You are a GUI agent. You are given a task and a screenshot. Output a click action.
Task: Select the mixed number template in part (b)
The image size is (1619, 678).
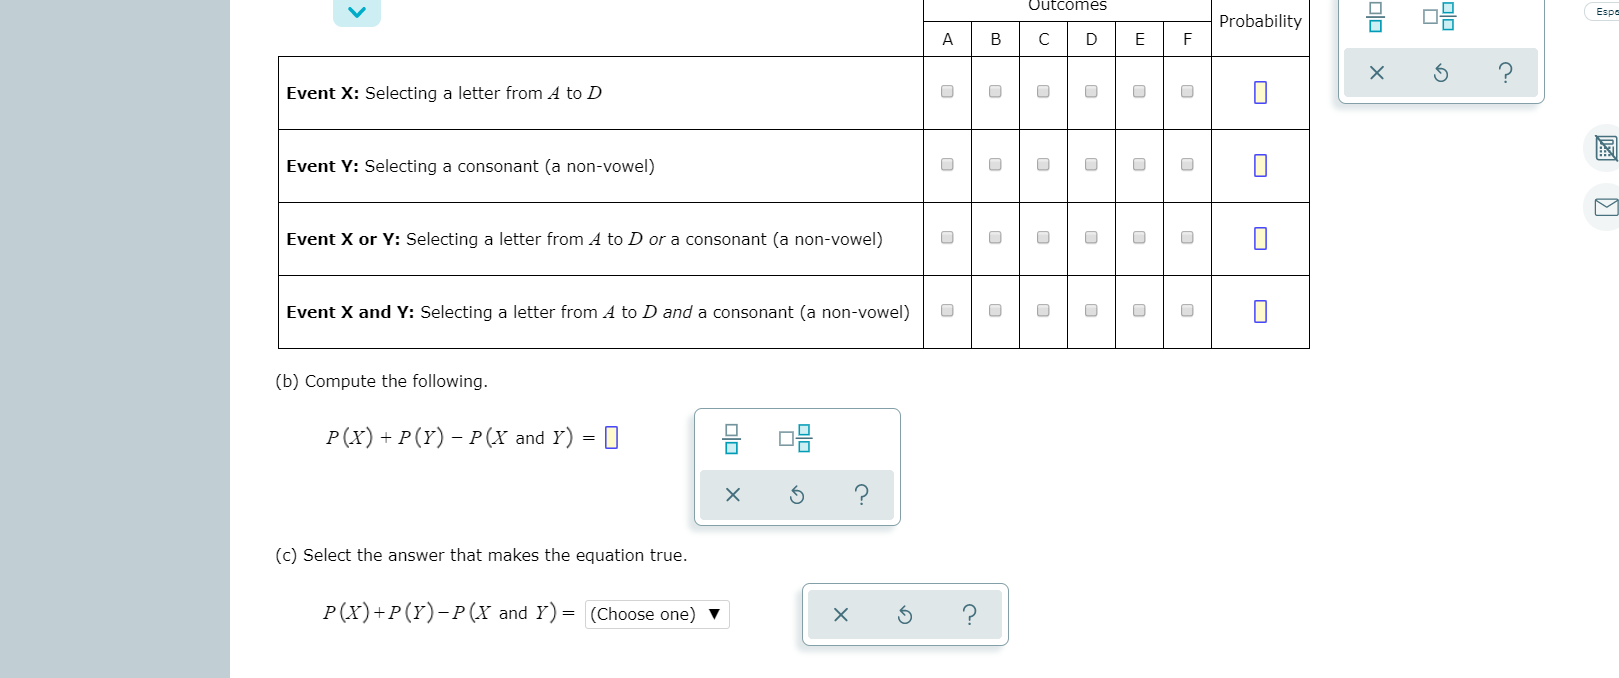pyautogui.click(x=795, y=437)
